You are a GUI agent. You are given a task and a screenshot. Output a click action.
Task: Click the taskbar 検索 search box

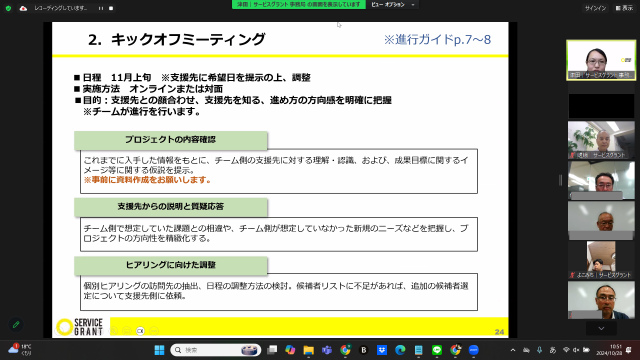coord(216,350)
